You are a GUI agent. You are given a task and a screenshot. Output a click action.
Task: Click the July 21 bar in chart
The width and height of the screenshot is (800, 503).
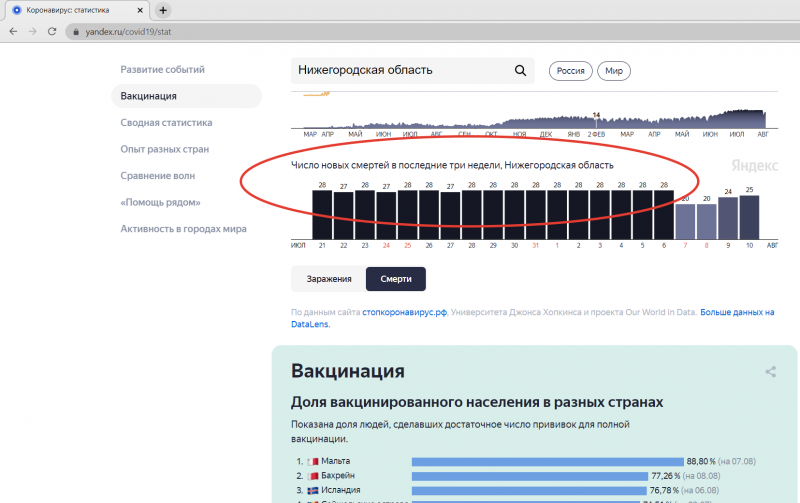pos(322,215)
